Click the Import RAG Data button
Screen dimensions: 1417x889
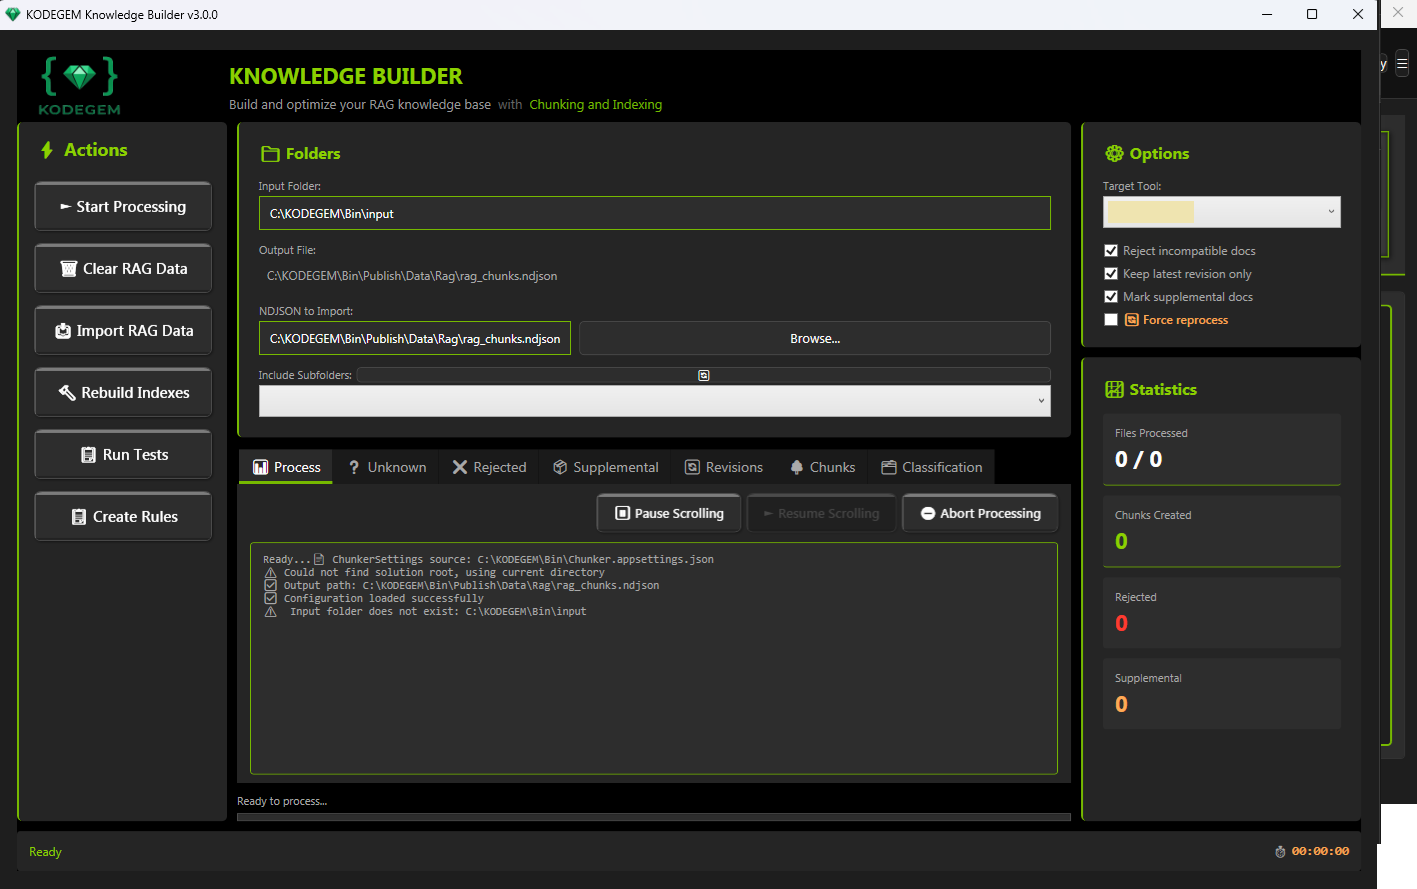[123, 331]
